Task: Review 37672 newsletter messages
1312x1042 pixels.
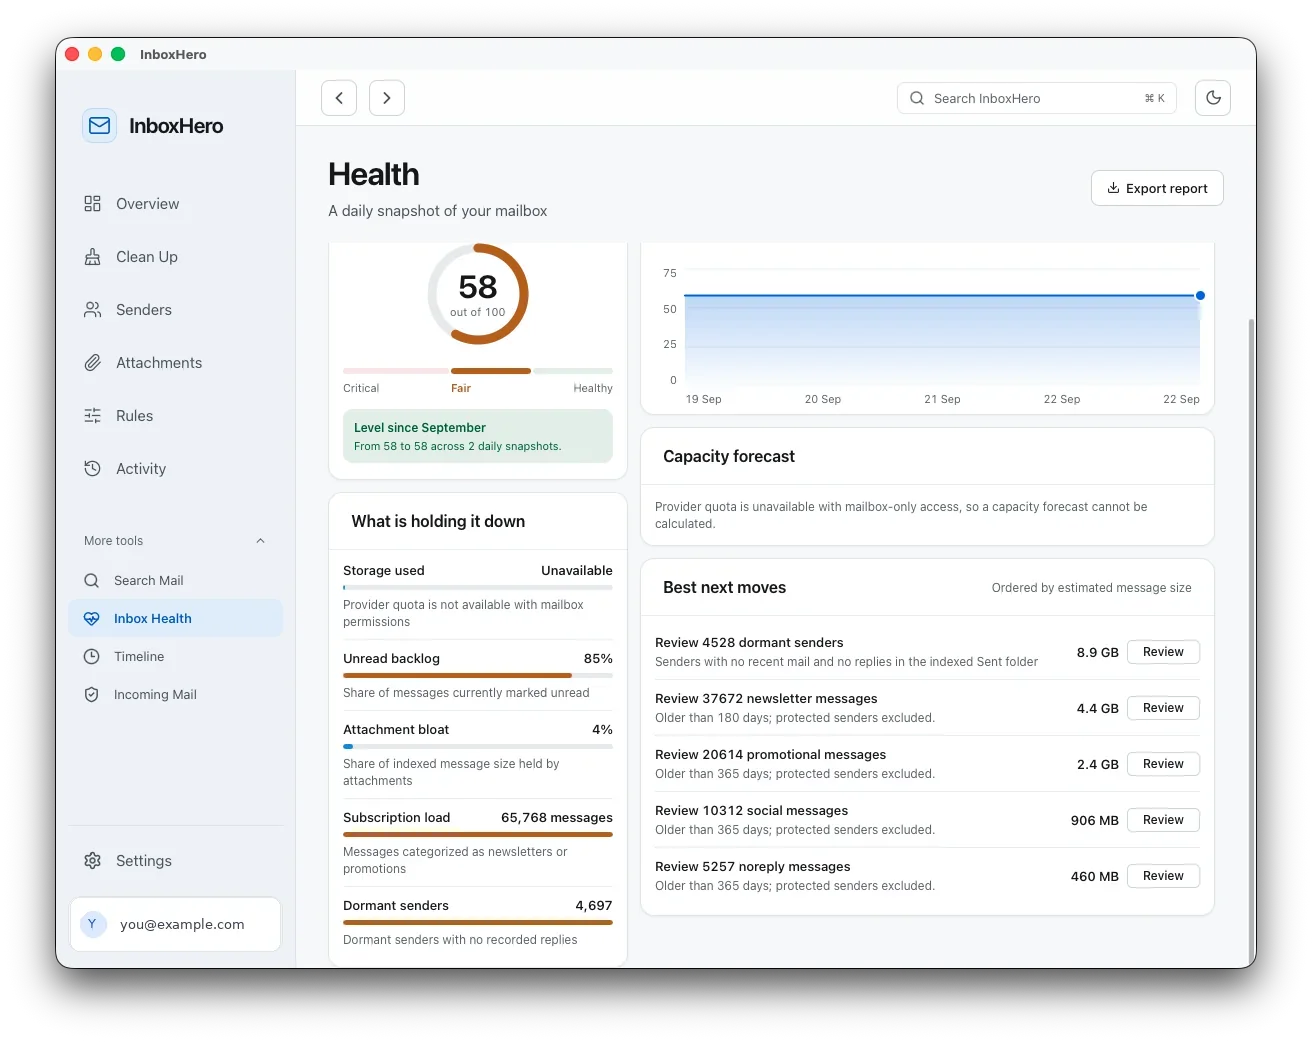Action: [x=1163, y=708]
